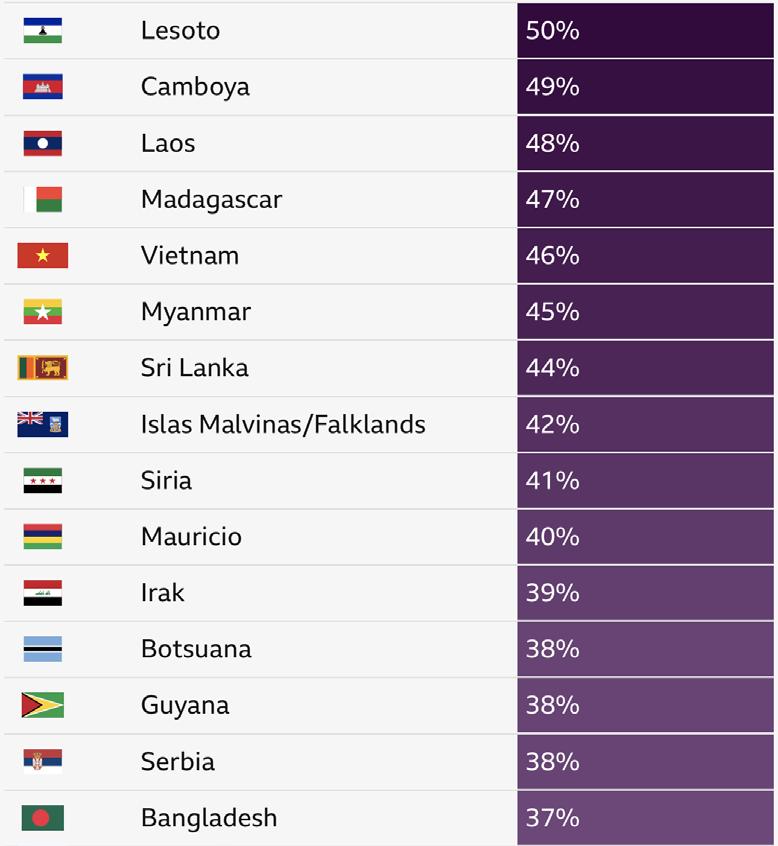Viewport: 778px width, 846px height.
Task: Click the Guyana flag icon
Action: [42, 705]
